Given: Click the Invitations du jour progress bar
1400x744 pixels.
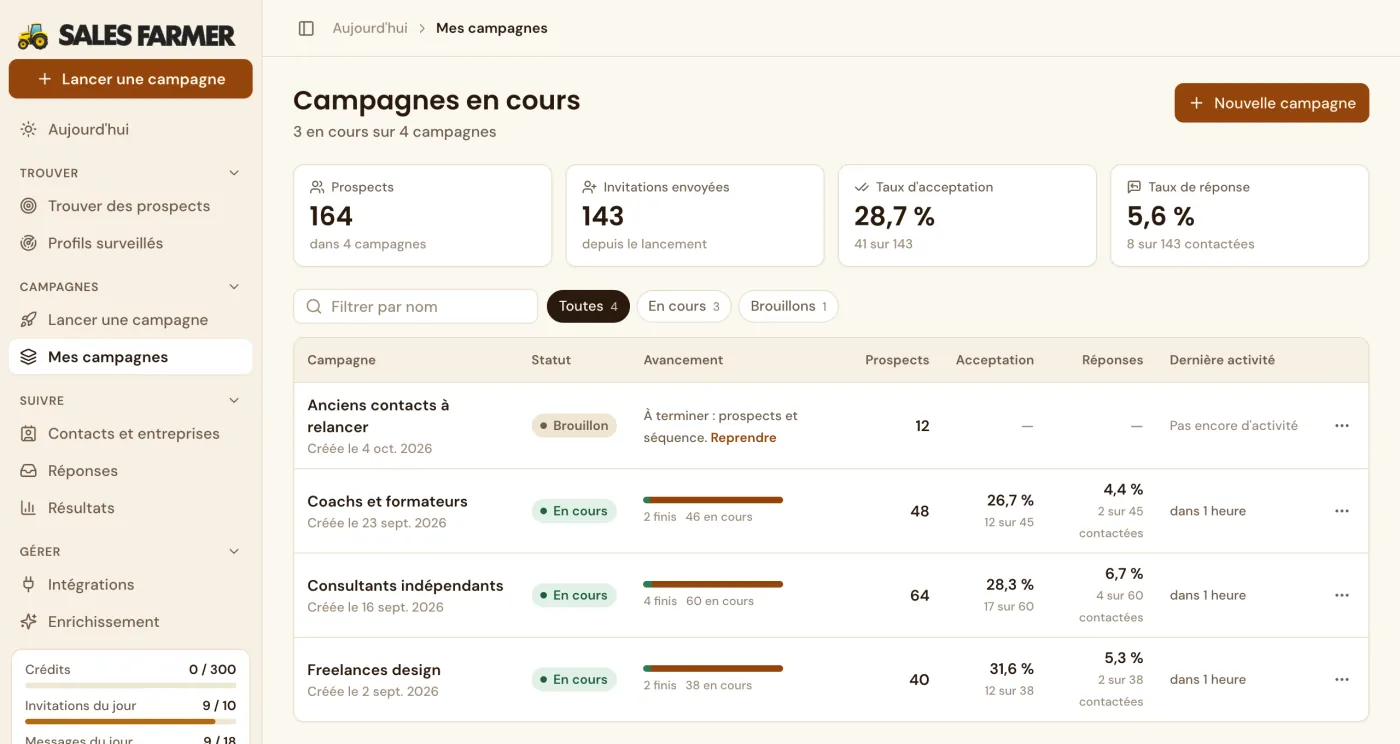Looking at the screenshot, I should coord(130,721).
